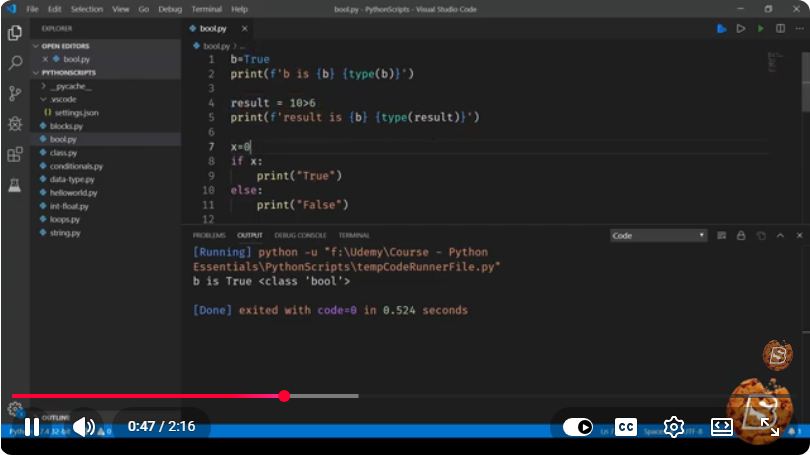The height and width of the screenshot is (455, 810).
Task: Open the Edit menu
Action: [x=55, y=9]
